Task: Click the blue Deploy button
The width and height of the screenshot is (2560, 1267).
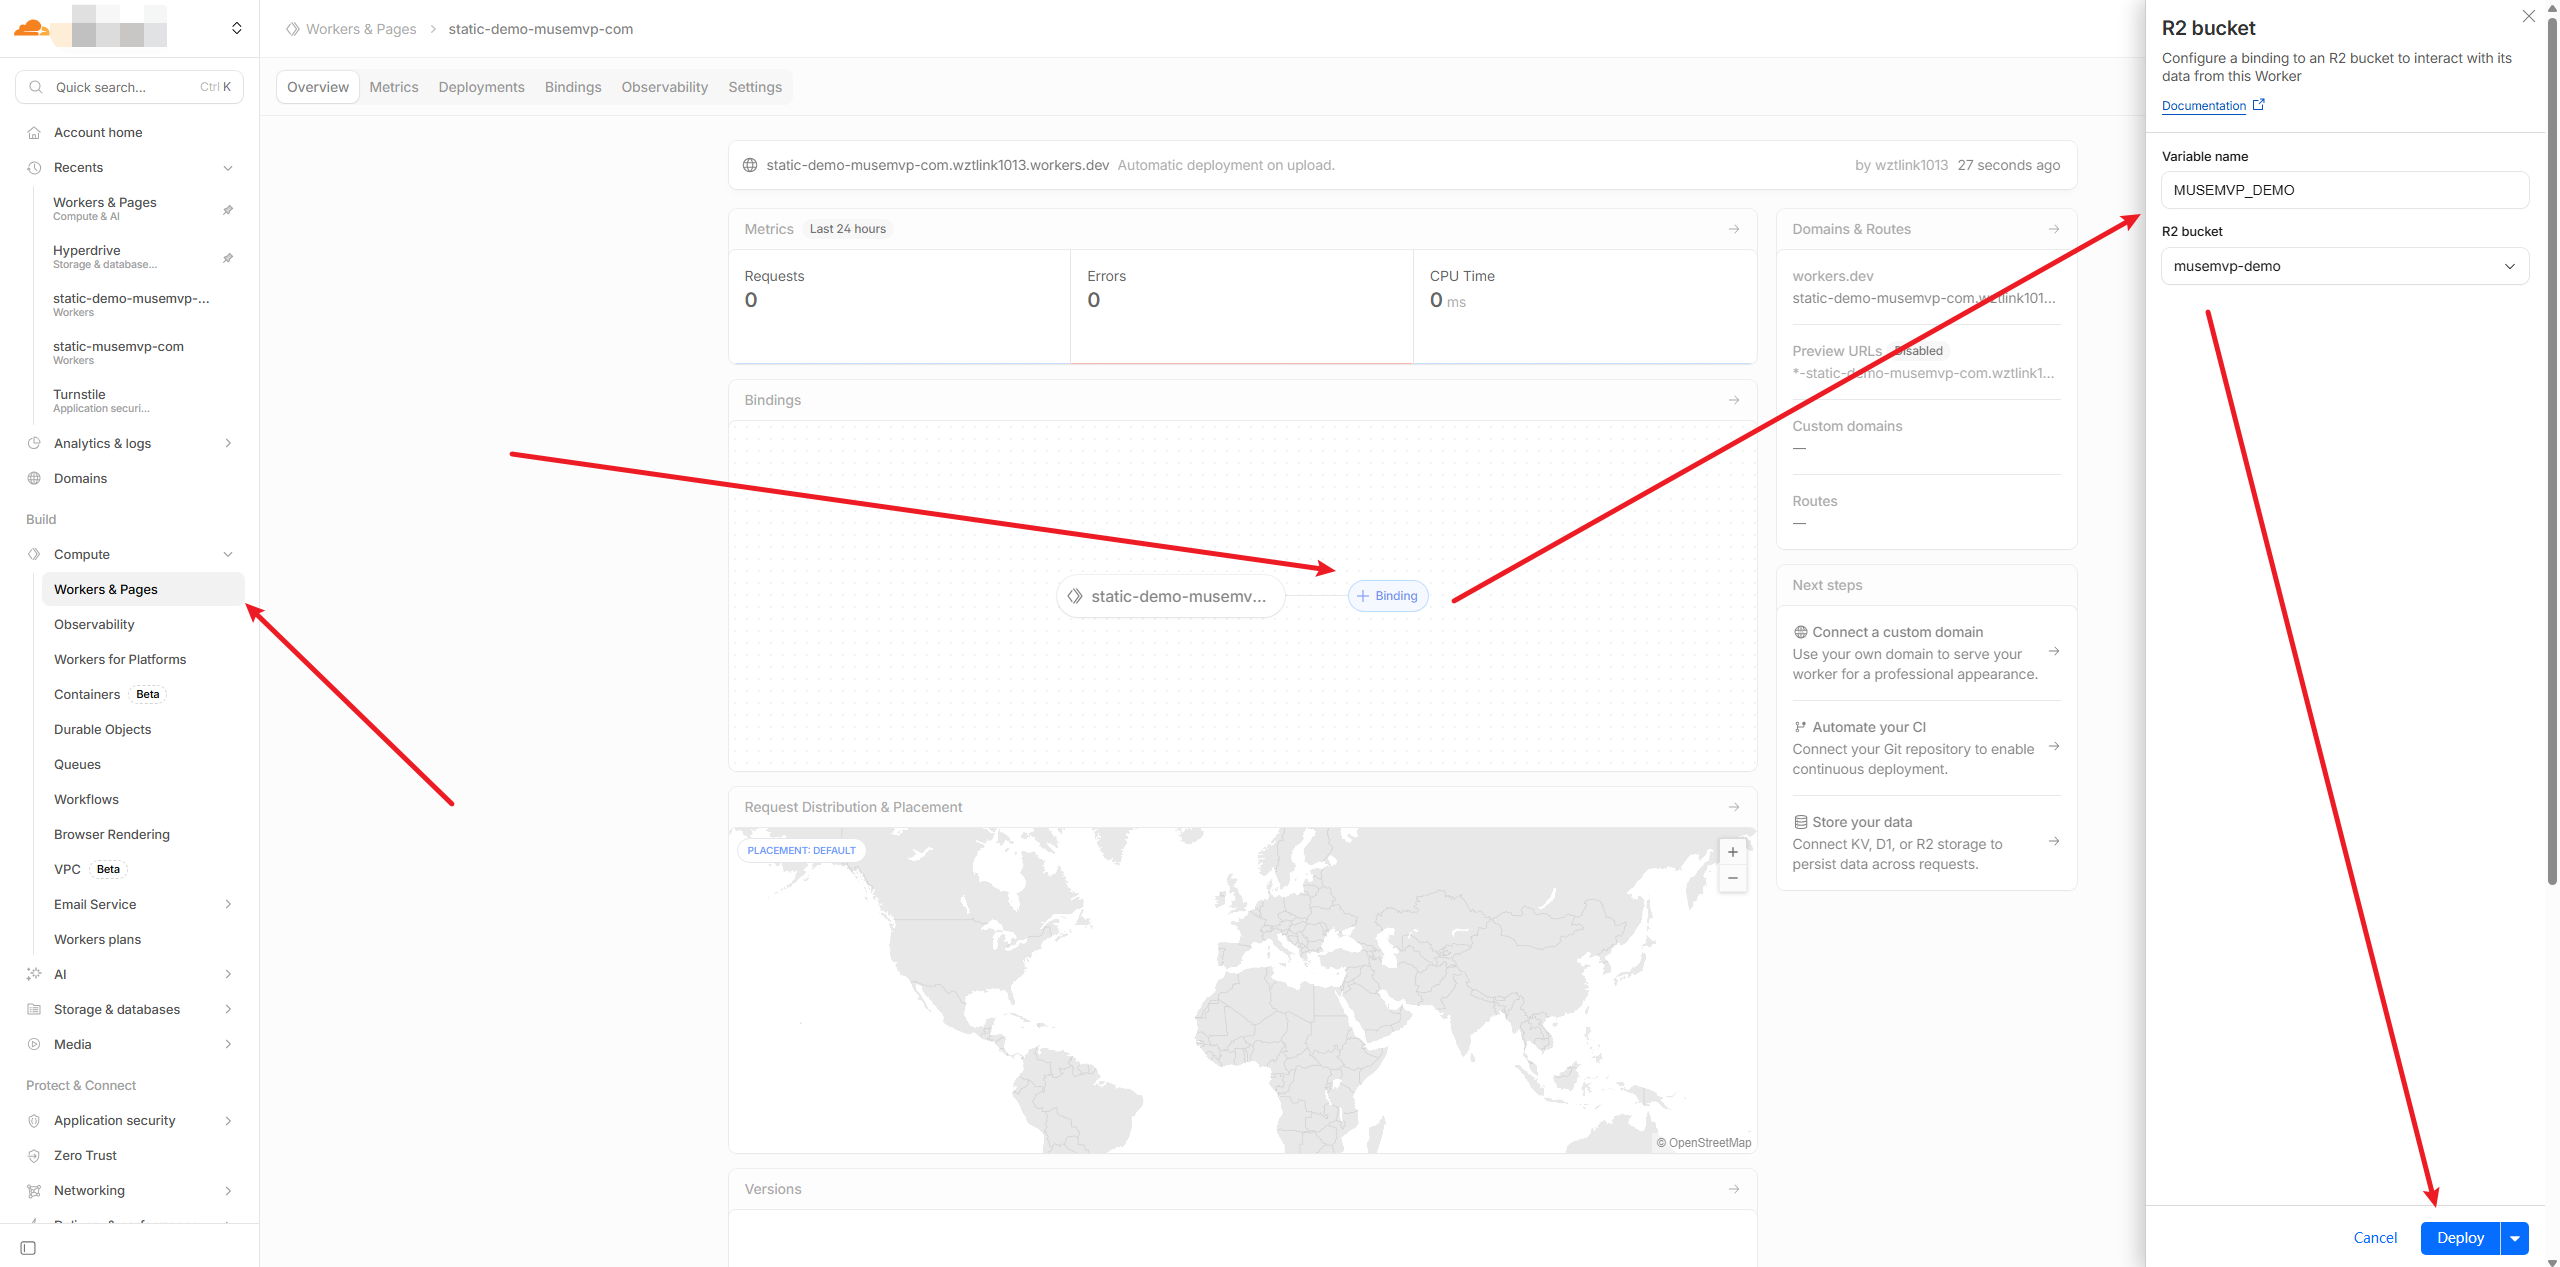Action: (x=2459, y=1238)
